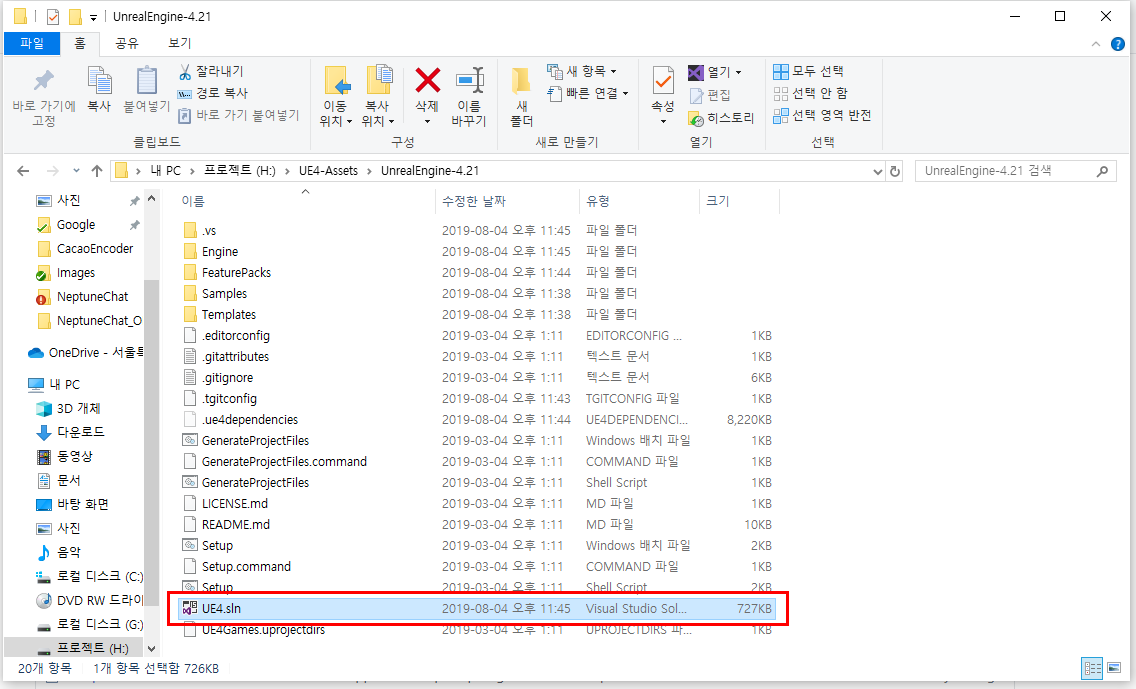Select OneDrive in navigation pane
Viewport: 1136px width, 689px height.
click(x=85, y=353)
